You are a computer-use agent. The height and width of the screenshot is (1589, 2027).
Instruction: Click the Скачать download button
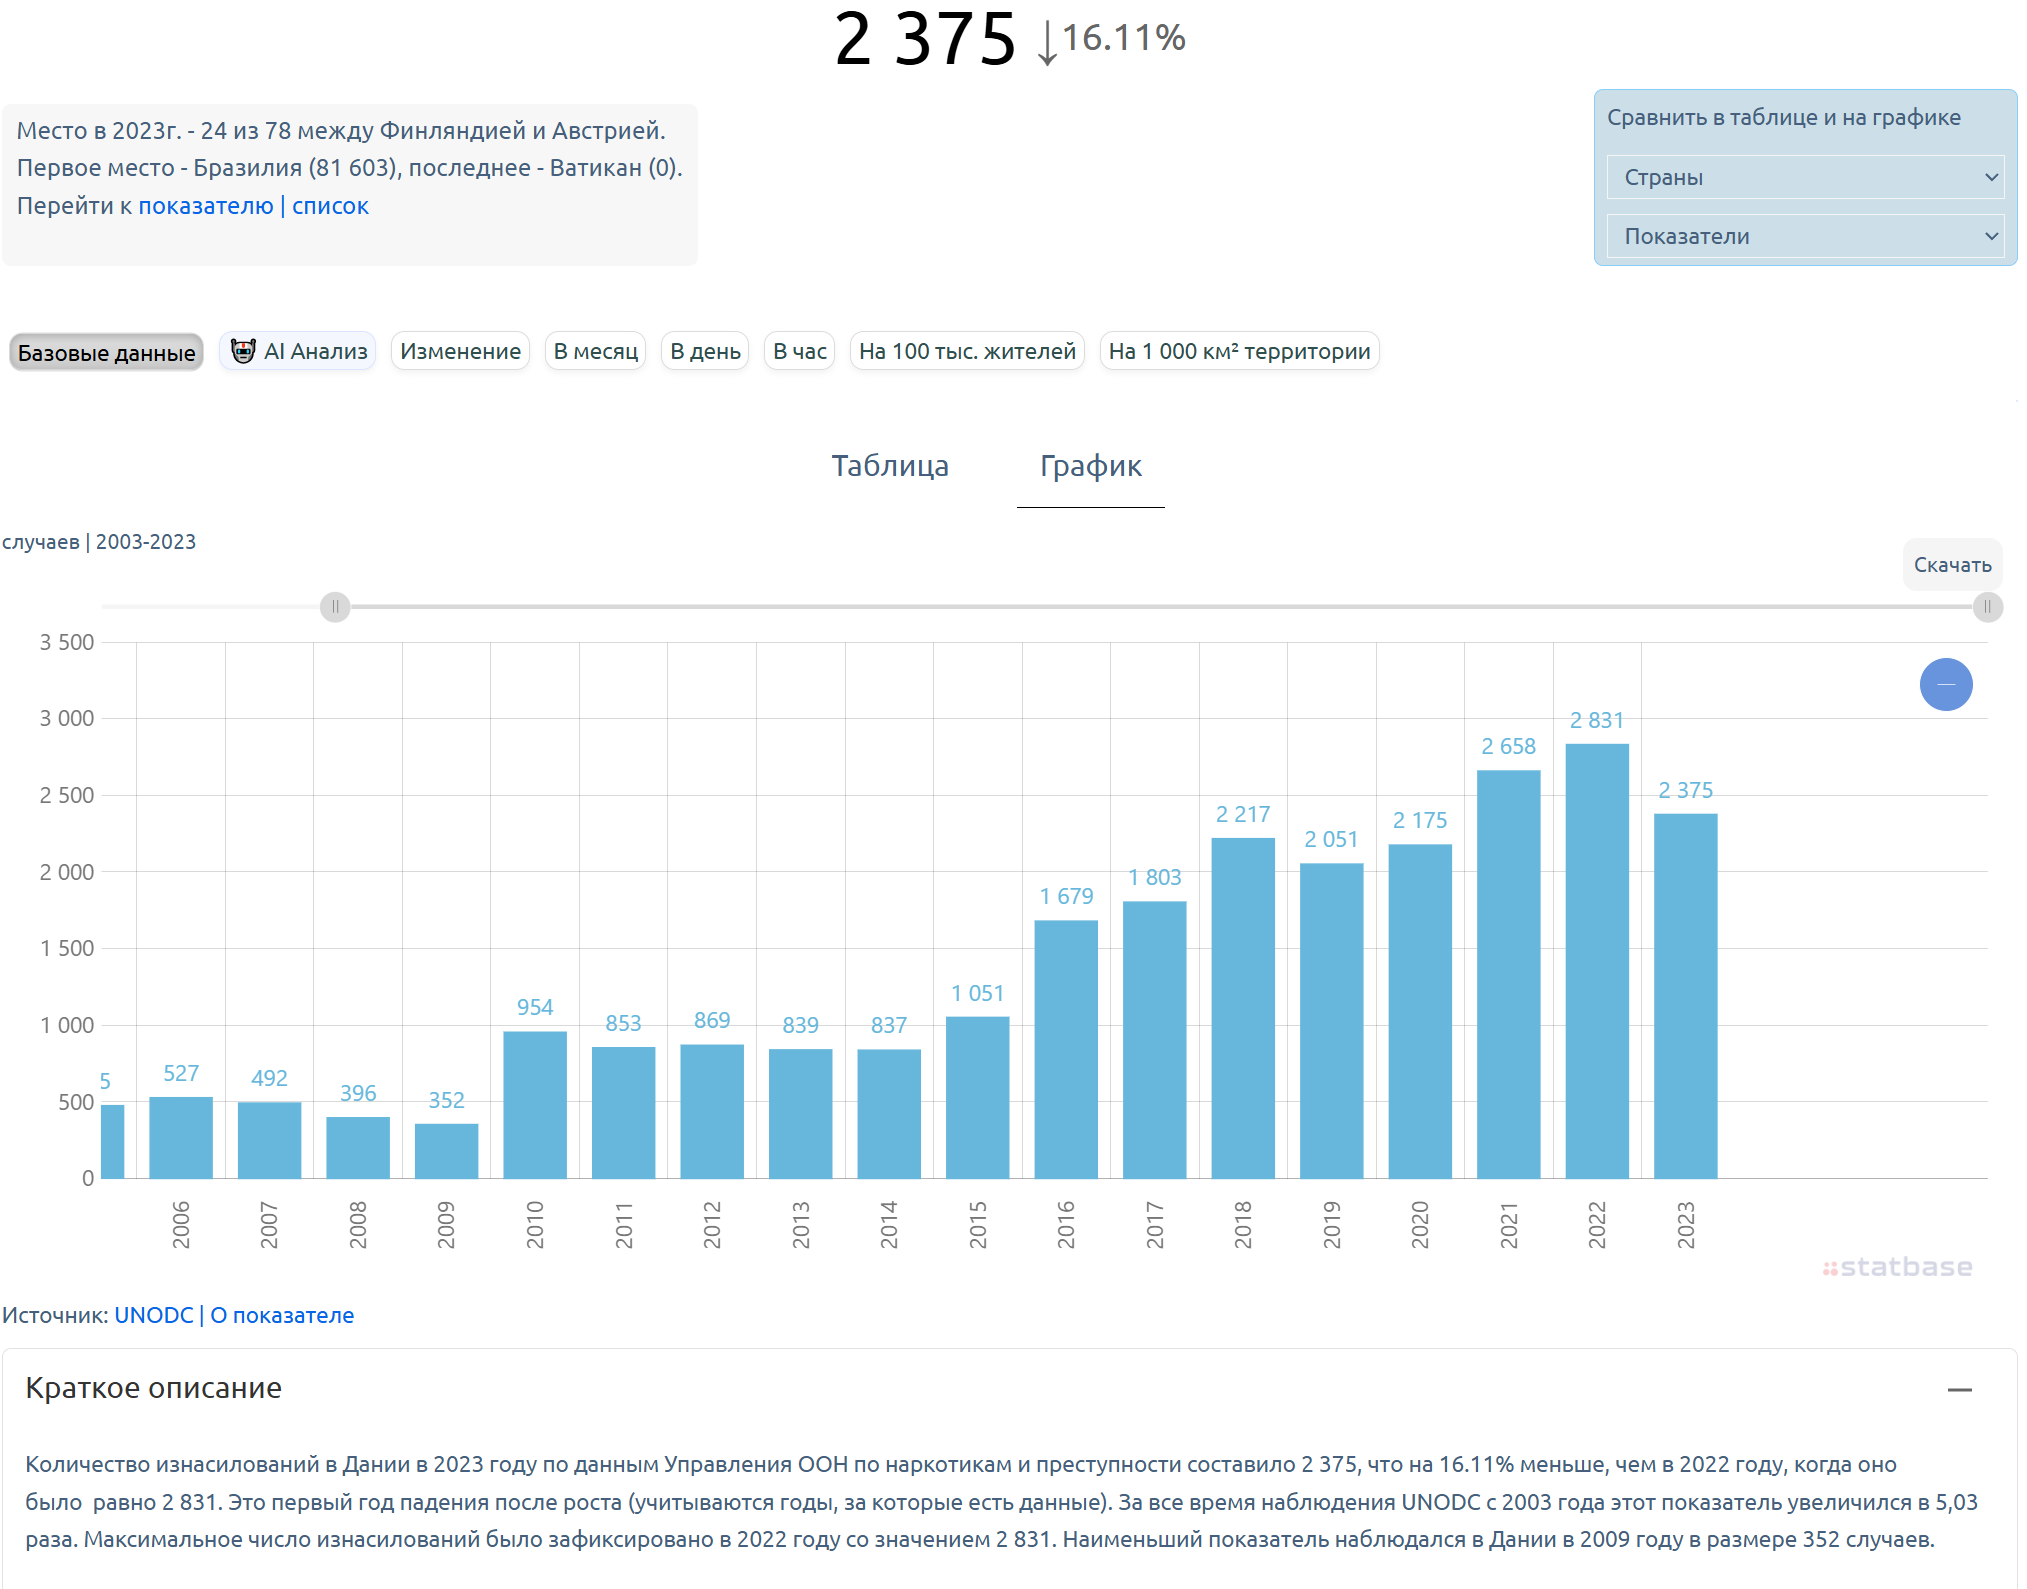click(x=1952, y=565)
